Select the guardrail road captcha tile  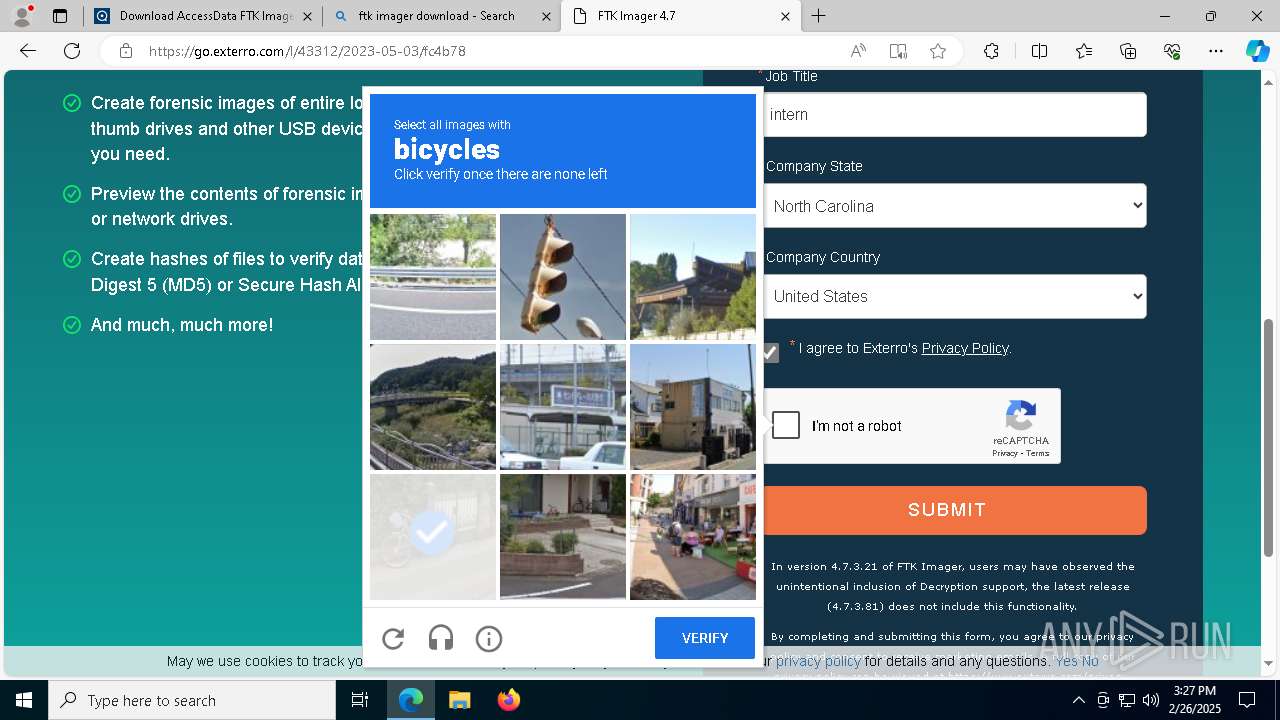click(x=433, y=277)
